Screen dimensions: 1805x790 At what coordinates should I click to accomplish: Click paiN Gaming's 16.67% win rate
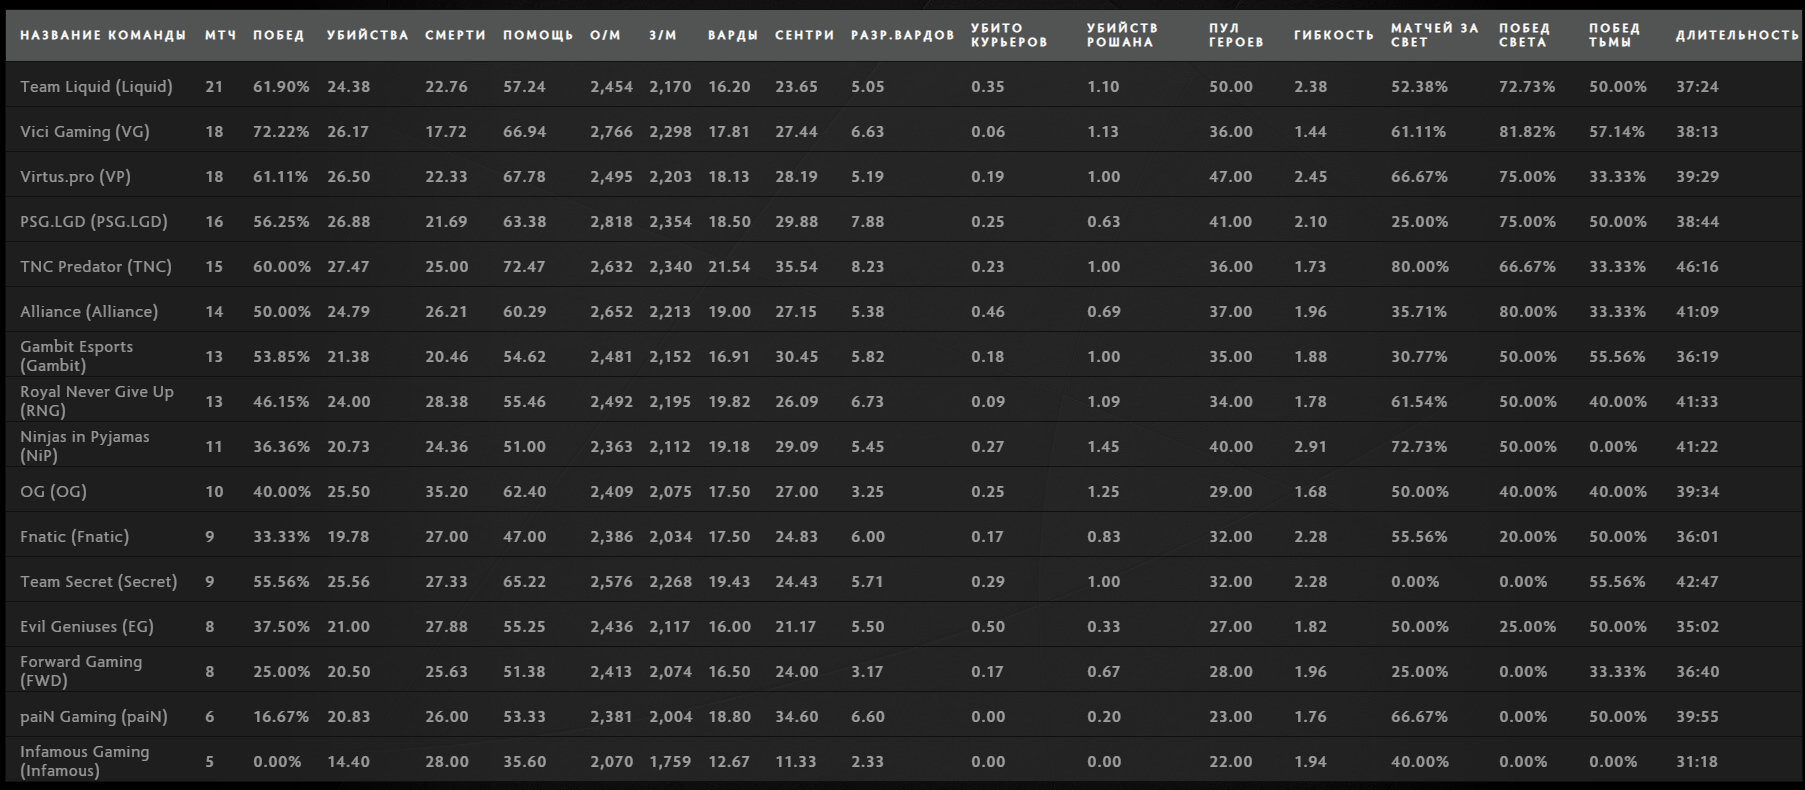[x=281, y=717]
